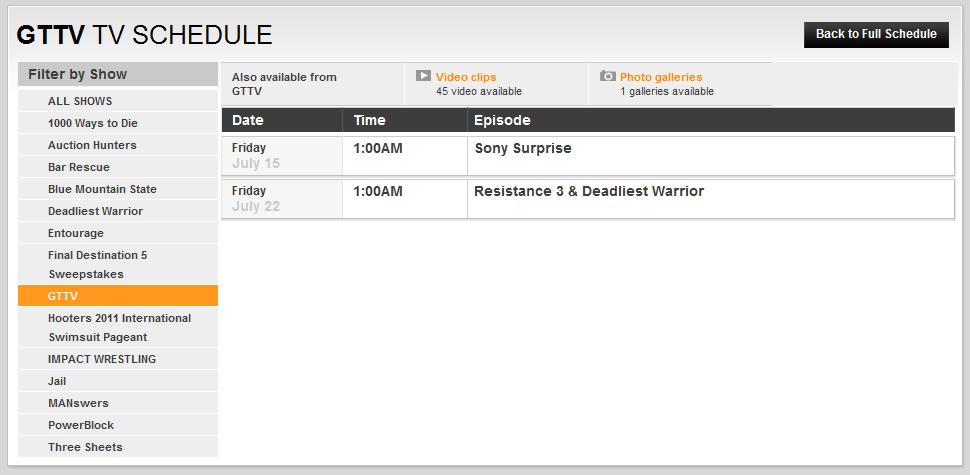
Task: Select Bar Rescue in the sidebar
Action: (79, 167)
